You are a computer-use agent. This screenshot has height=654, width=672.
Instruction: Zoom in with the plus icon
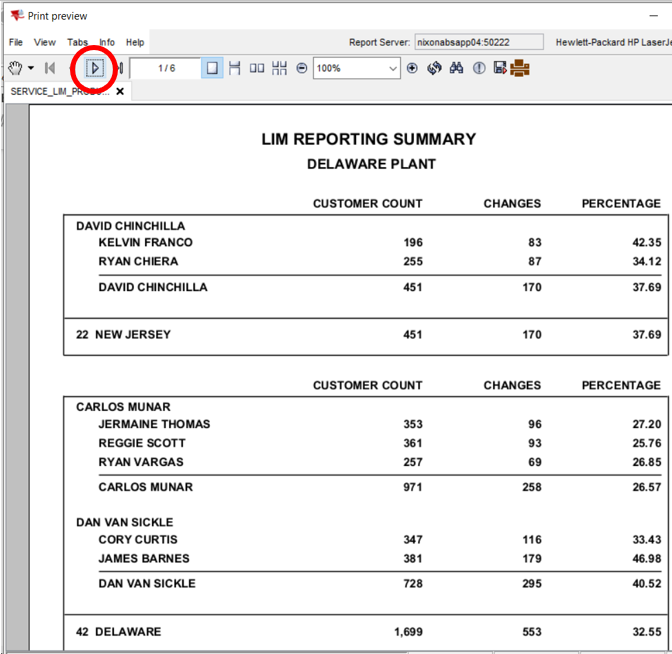[x=412, y=68]
